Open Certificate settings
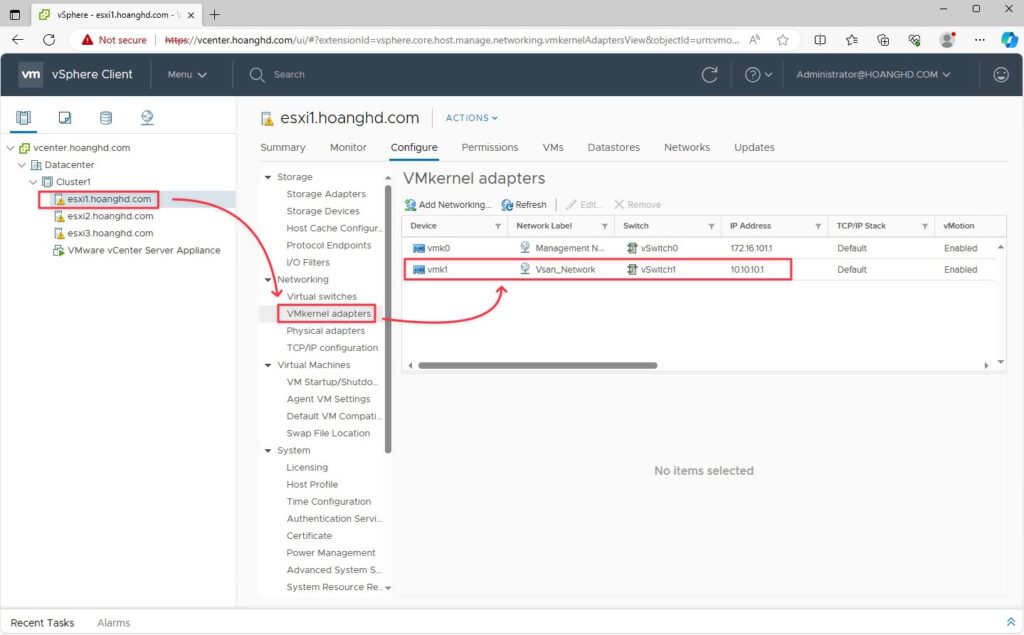Screen dimensions: 1024x635 309,536
